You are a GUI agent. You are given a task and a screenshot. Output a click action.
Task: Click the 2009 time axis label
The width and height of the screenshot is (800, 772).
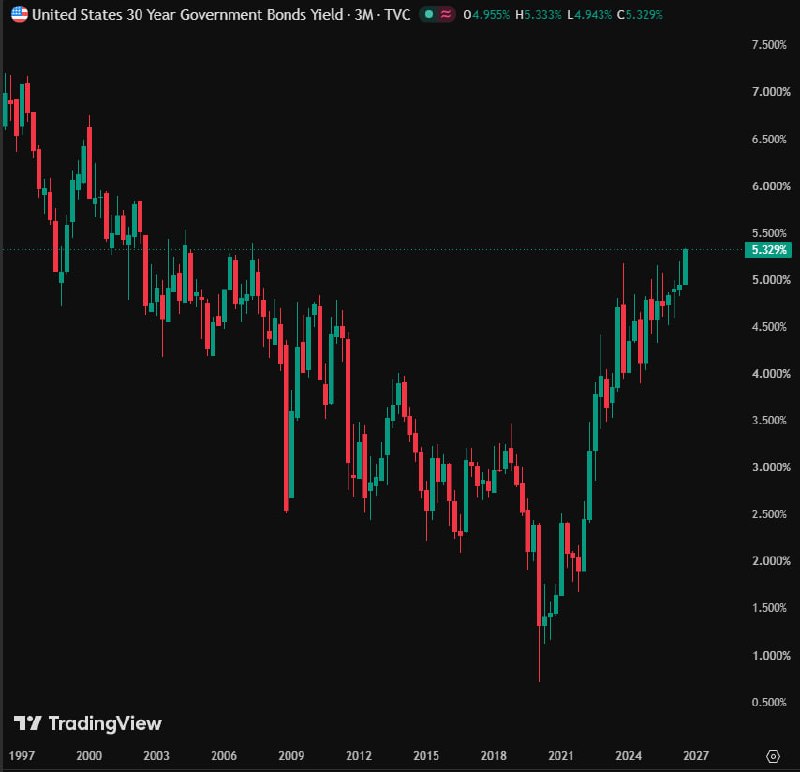[x=291, y=756]
